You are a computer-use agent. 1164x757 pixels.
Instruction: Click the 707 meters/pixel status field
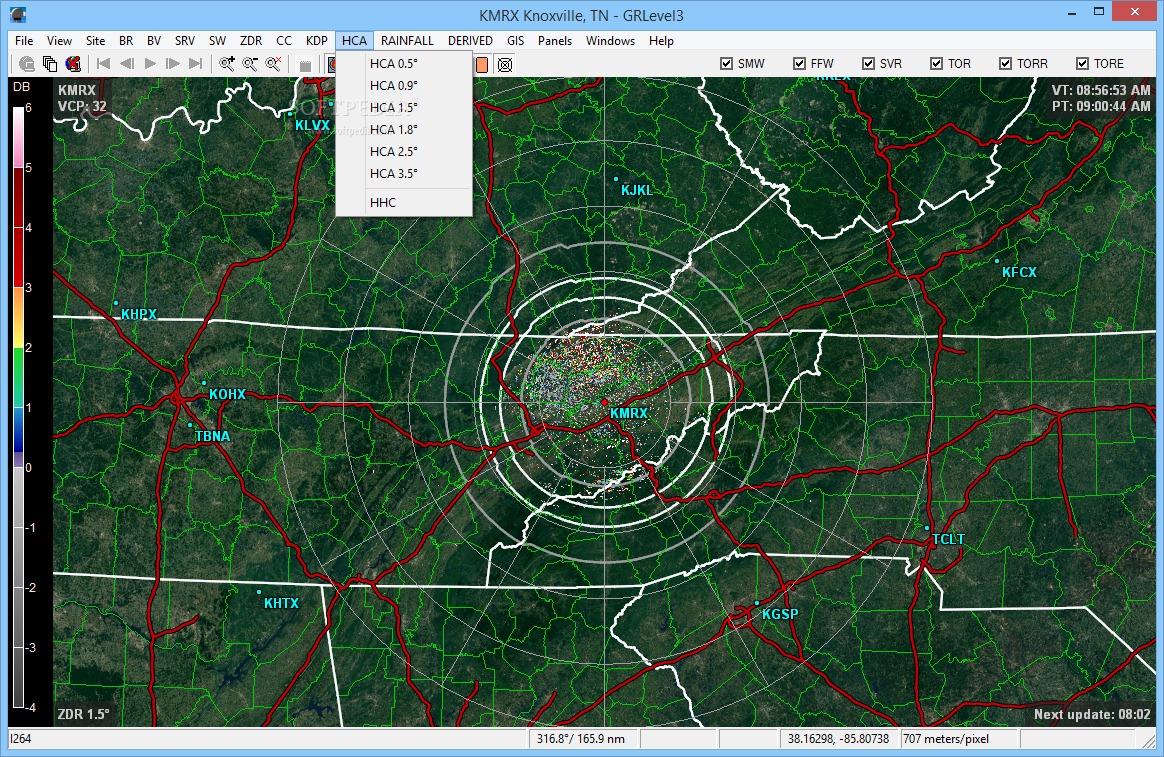click(958, 738)
